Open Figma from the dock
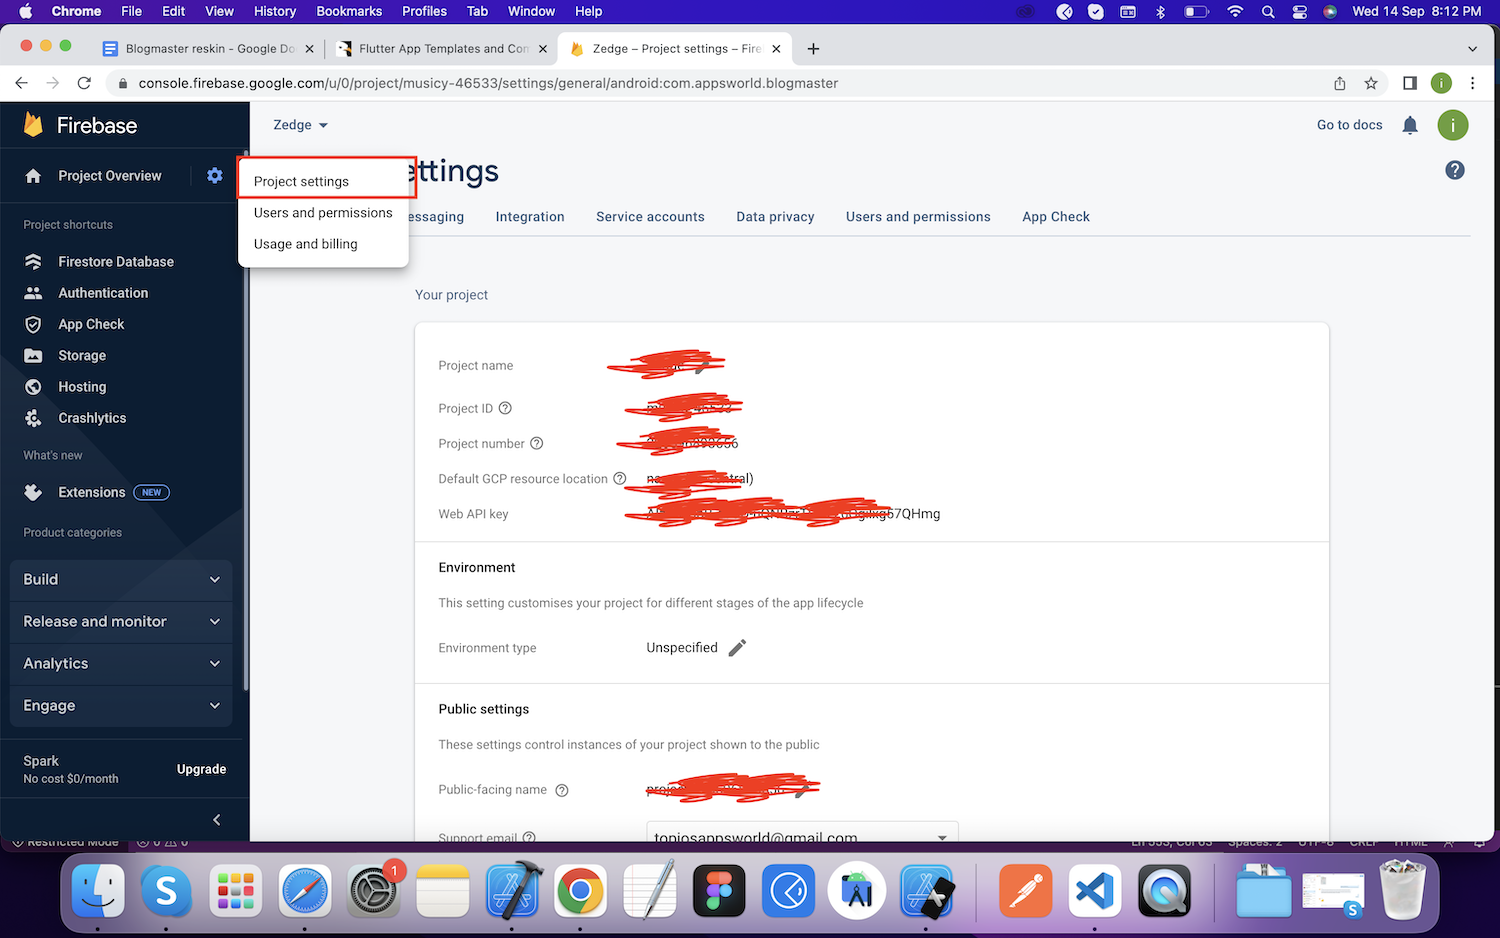 pyautogui.click(x=719, y=890)
